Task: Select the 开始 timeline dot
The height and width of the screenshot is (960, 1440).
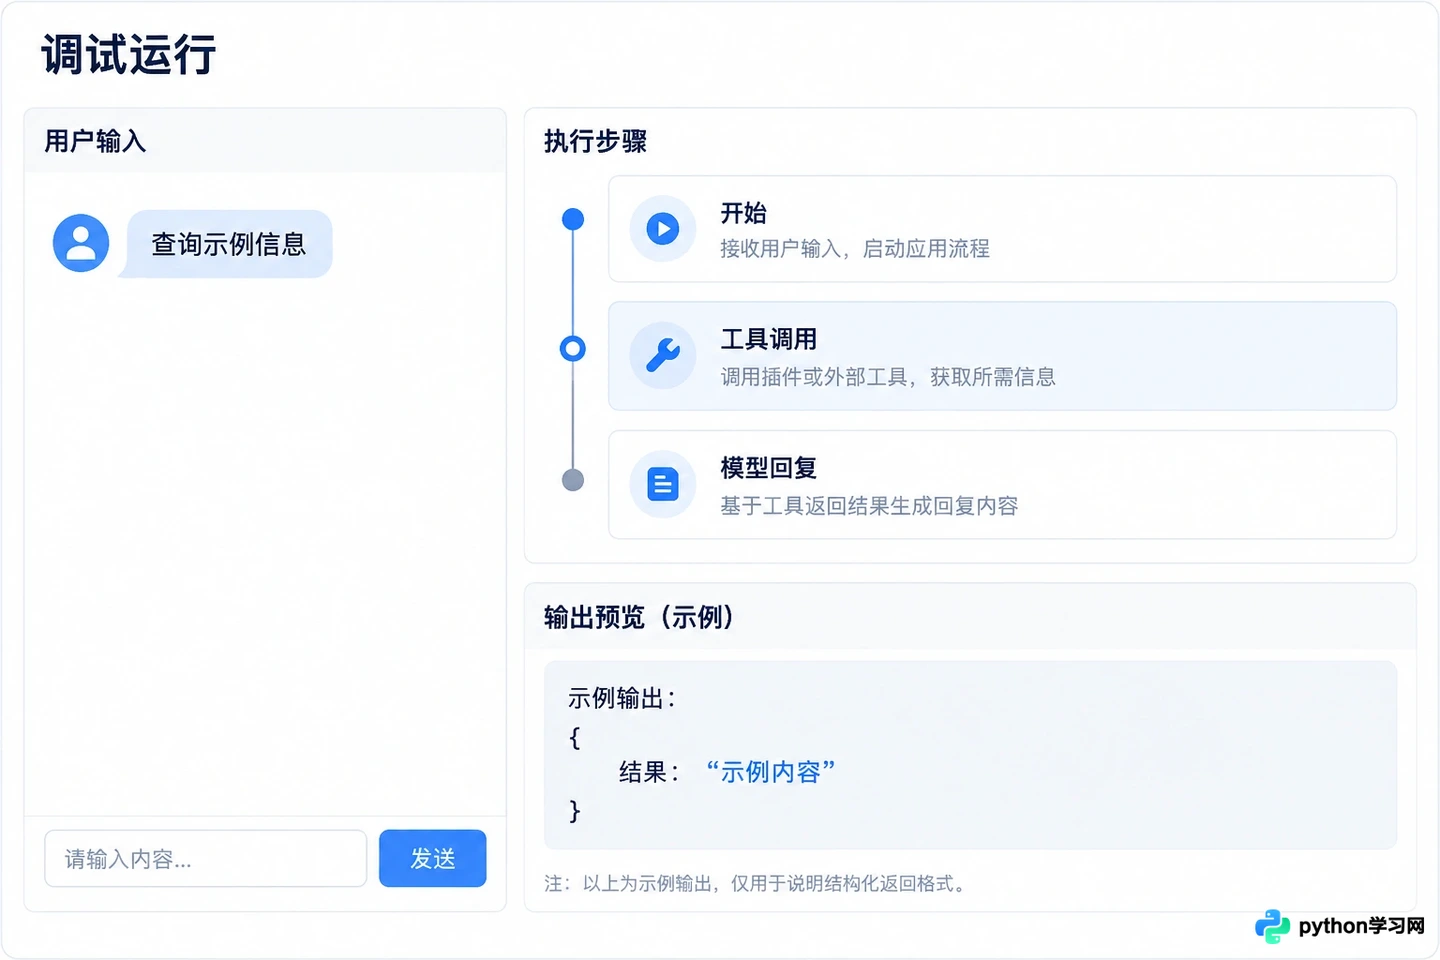Action: (x=573, y=219)
